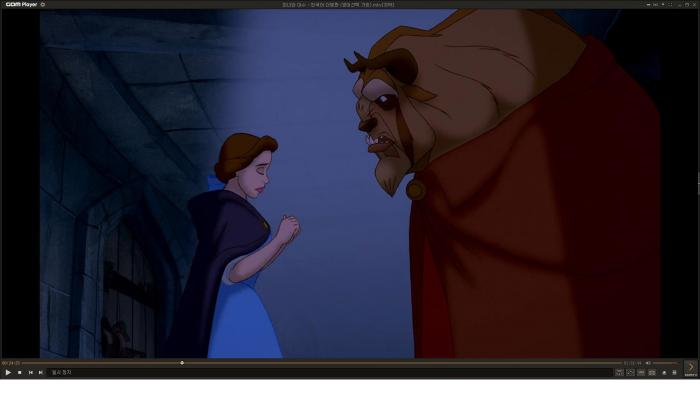Open the GOM Player settings gear
This screenshot has width=700, height=394.
click(x=43, y=4)
